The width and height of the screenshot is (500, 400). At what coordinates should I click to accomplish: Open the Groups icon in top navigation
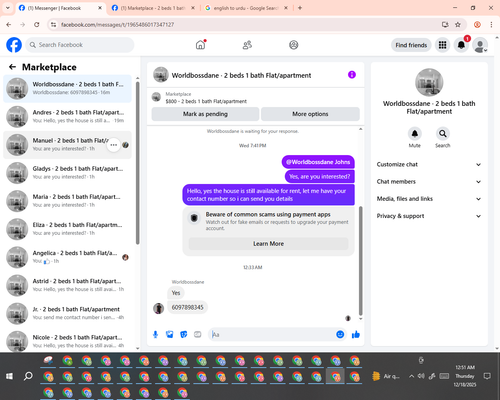pos(294,45)
